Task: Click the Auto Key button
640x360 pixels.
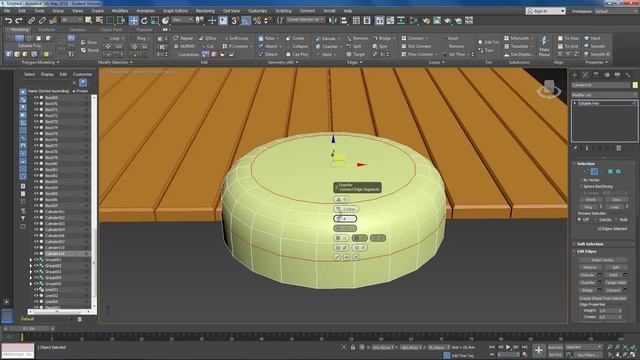Action: click(555, 347)
